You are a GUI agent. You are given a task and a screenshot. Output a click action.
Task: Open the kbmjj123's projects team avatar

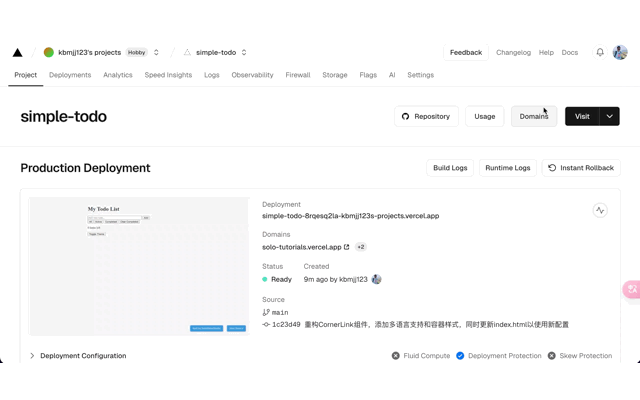49,52
